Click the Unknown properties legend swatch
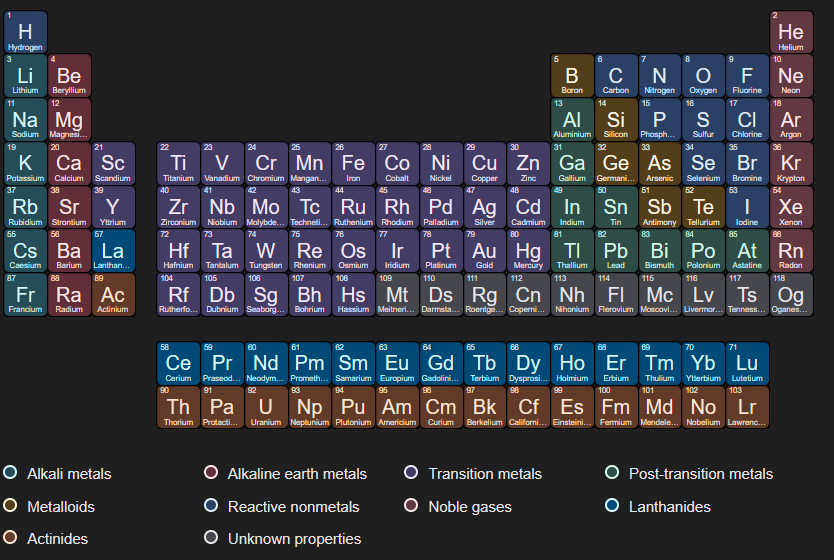The width and height of the screenshot is (834, 560). tap(211, 538)
